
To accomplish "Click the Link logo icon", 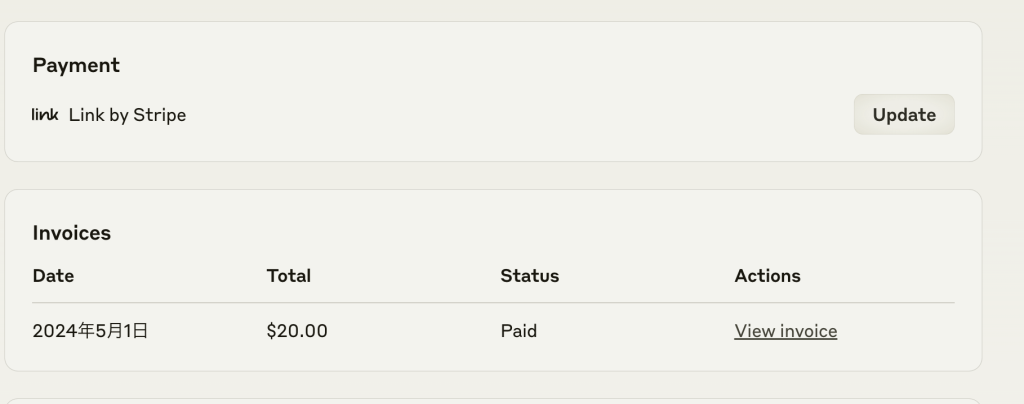I will 45,115.
